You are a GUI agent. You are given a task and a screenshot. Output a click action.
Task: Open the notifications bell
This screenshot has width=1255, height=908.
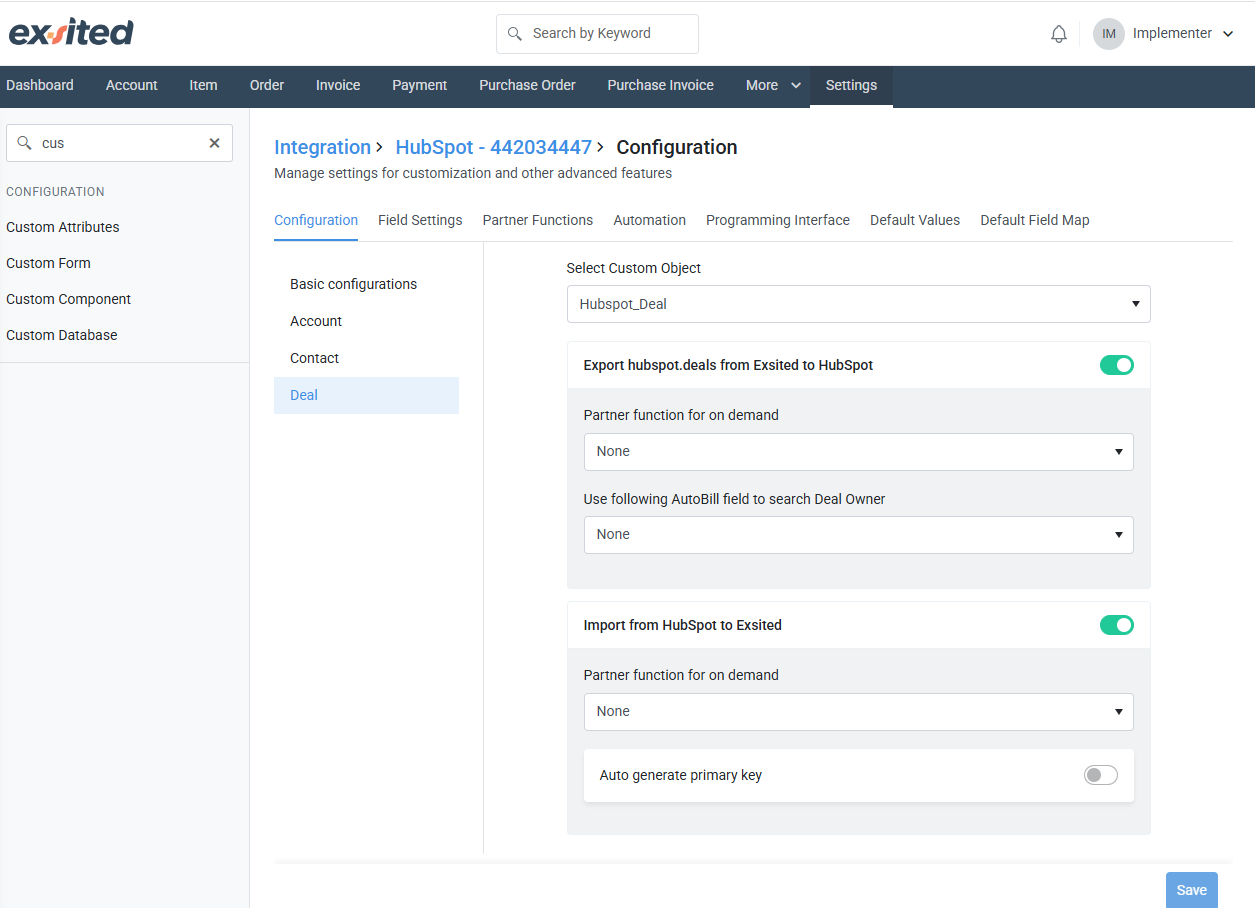(1059, 34)
